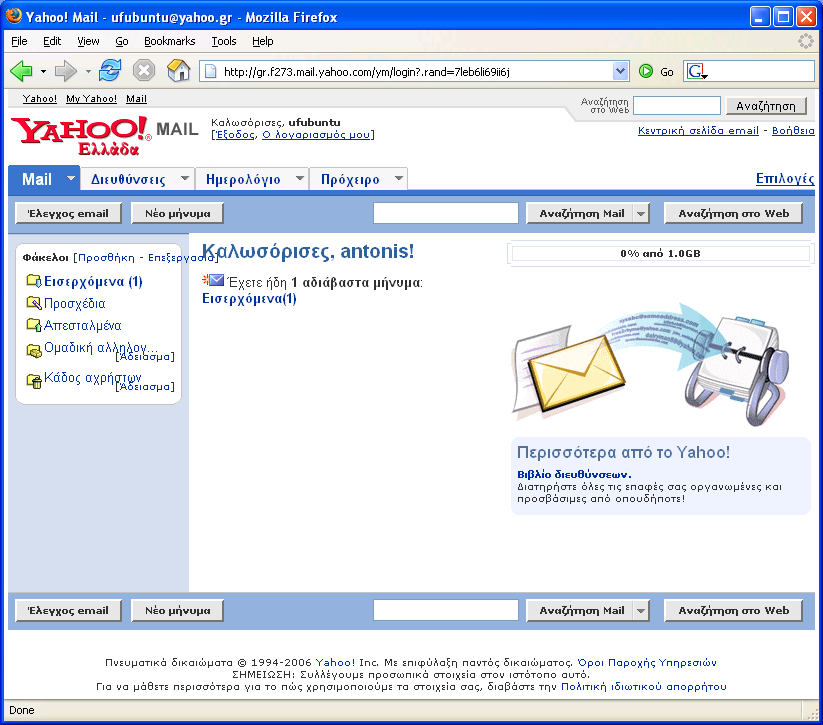Screen dimensions: 823x725
Task: Click the Έξοδος sign out link
Action: click(236, 134)
